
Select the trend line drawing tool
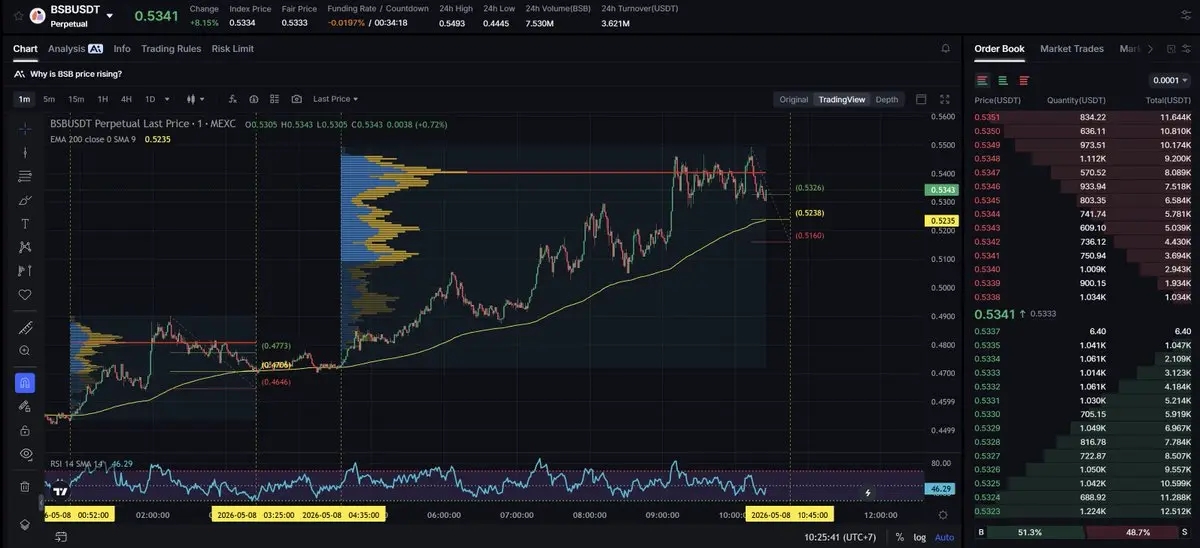coord(25,153)
